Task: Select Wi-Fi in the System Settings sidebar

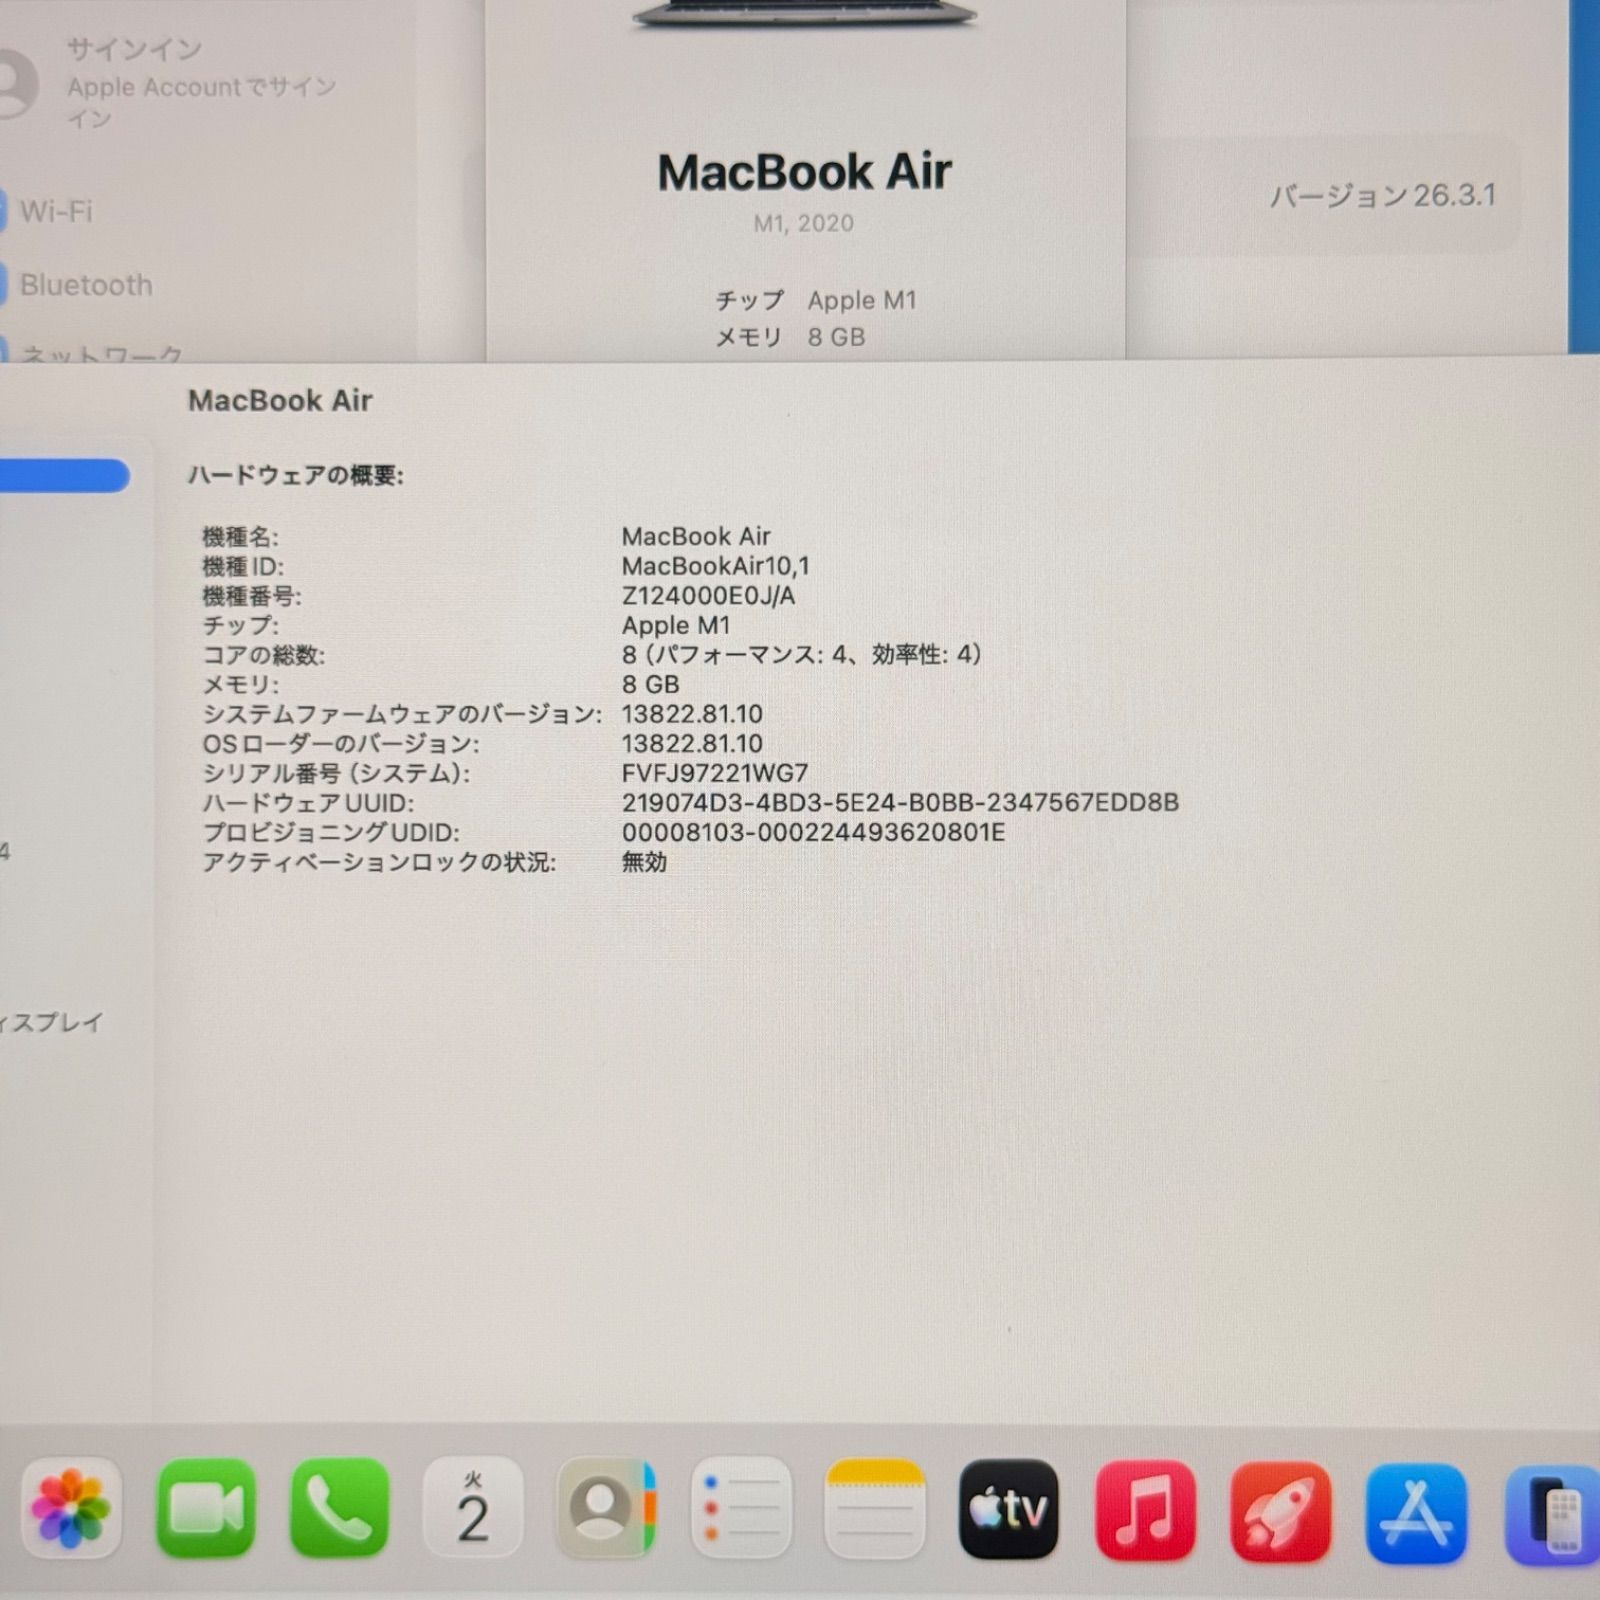Action: click(x=56, y=212)
